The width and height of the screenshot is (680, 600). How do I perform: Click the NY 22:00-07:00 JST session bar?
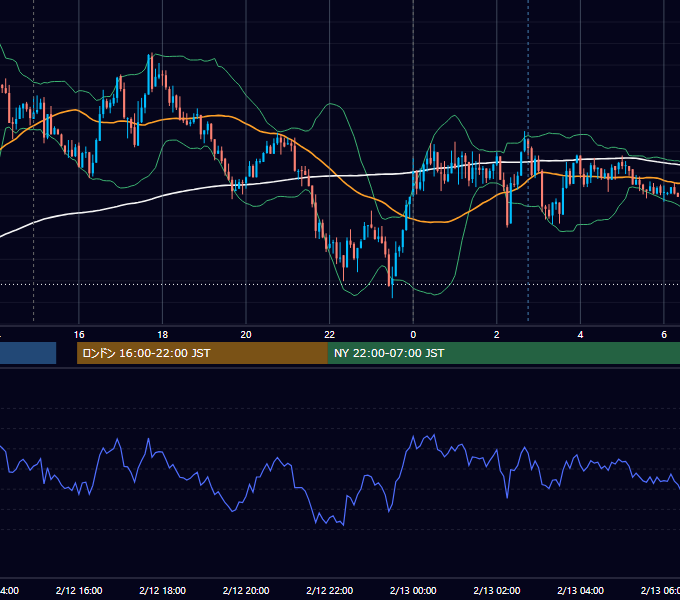click(x=503, y=353)
